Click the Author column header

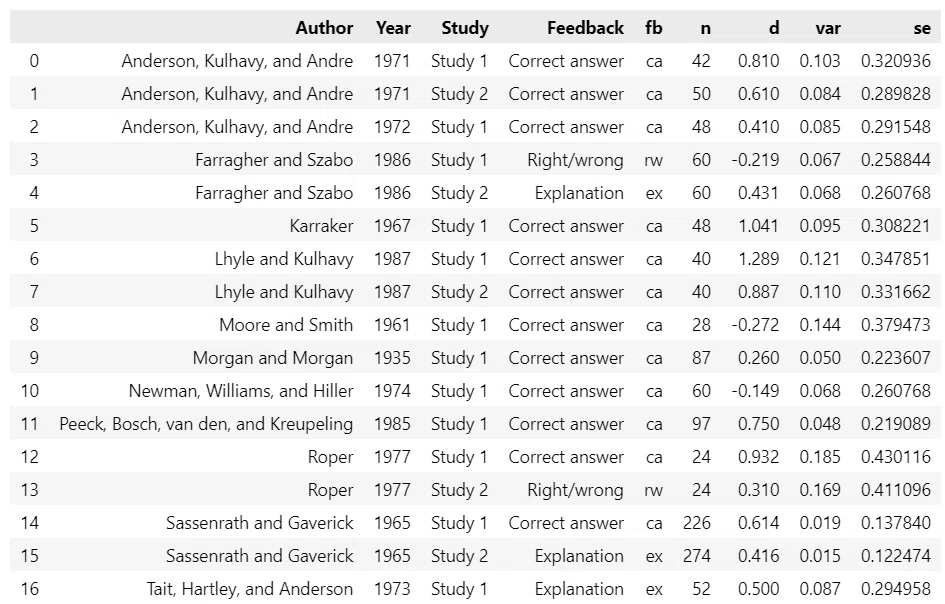pos(324,28)
